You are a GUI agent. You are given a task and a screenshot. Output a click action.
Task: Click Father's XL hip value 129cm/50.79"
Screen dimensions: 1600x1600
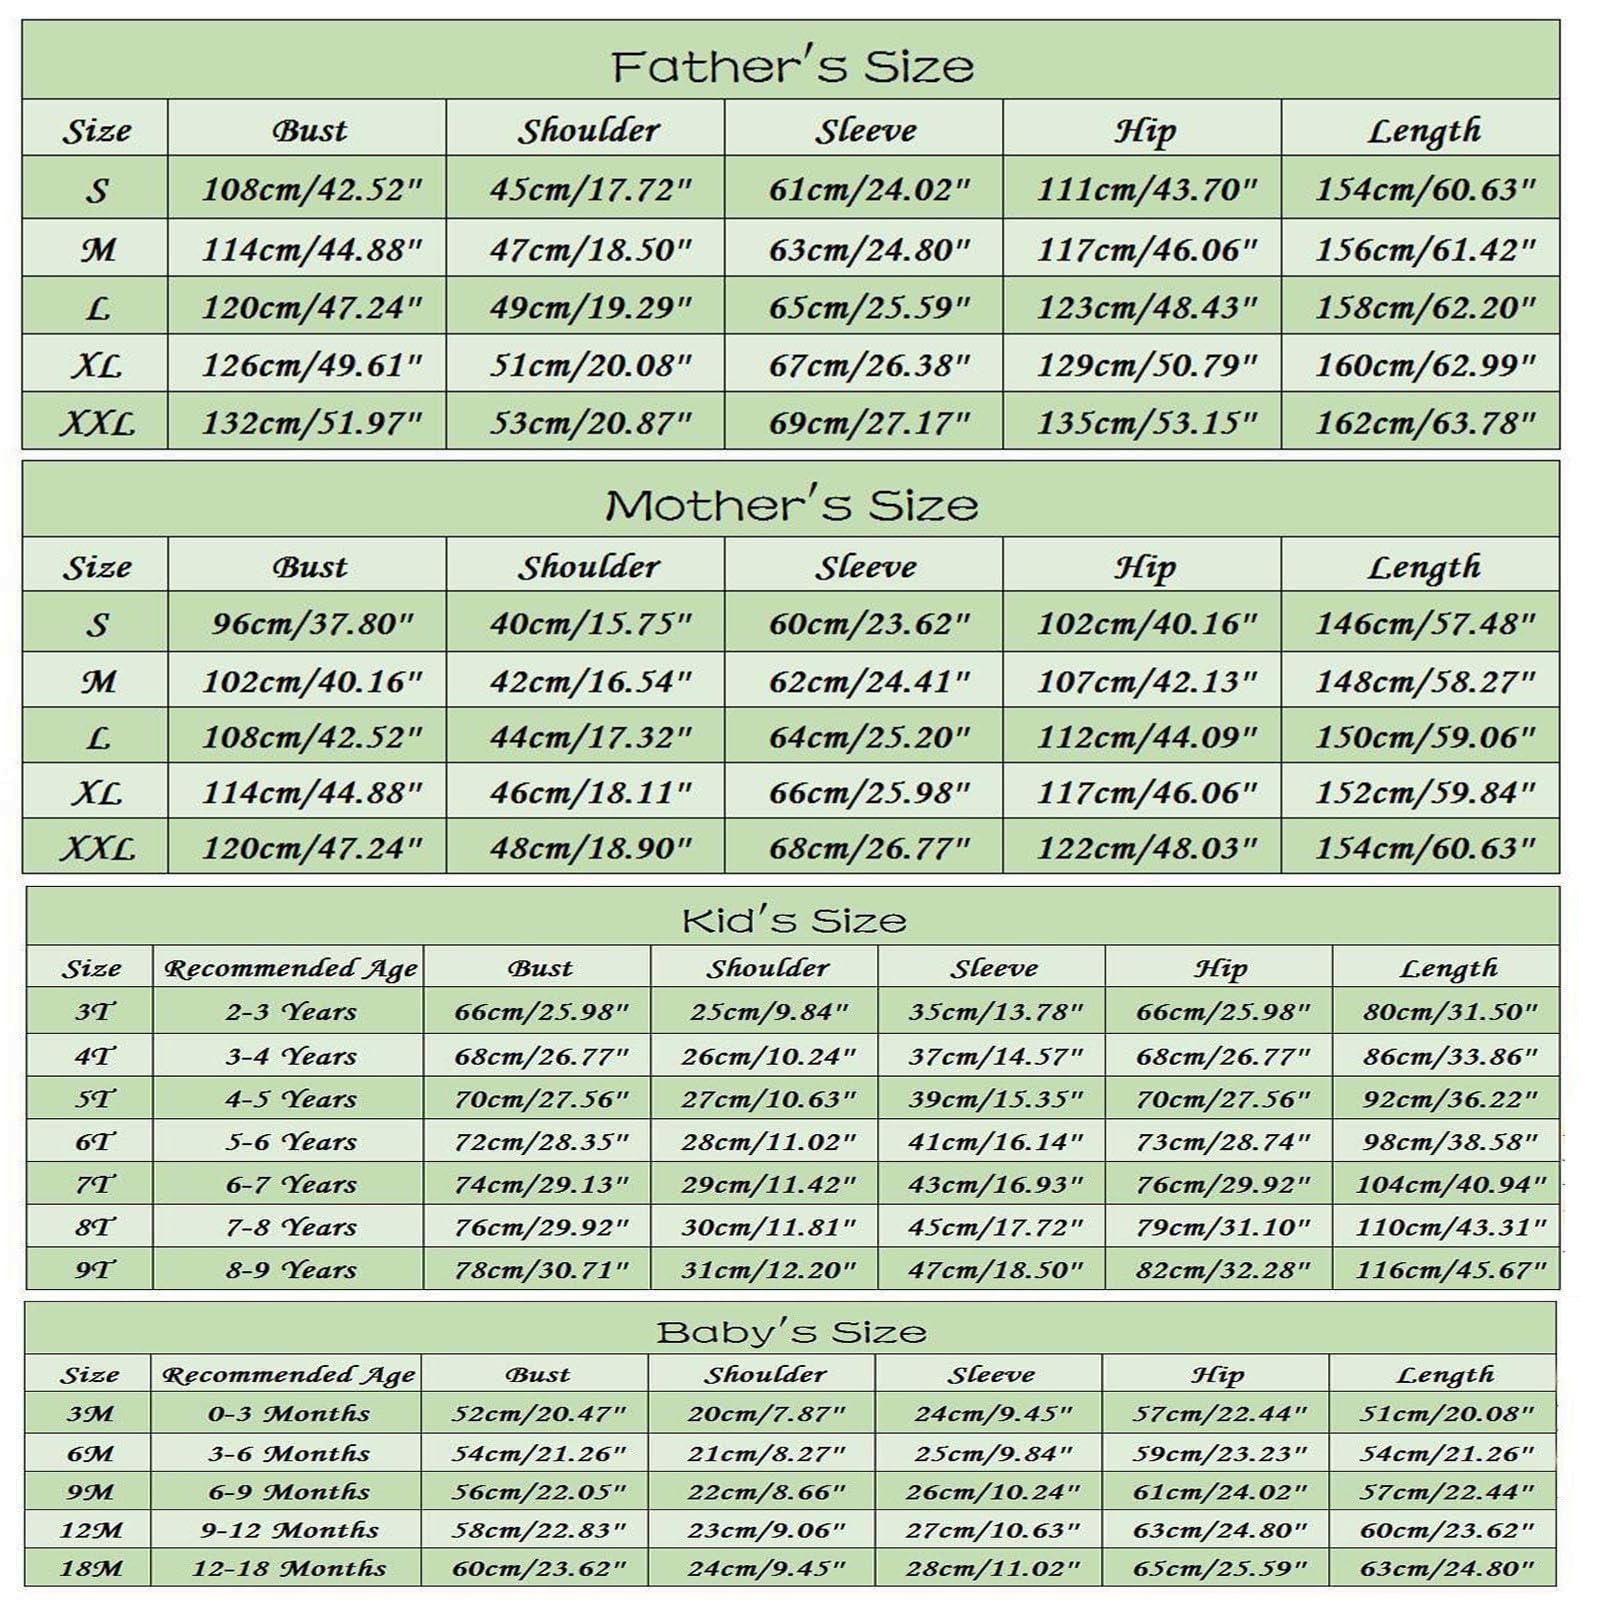tap(1146, 365)
